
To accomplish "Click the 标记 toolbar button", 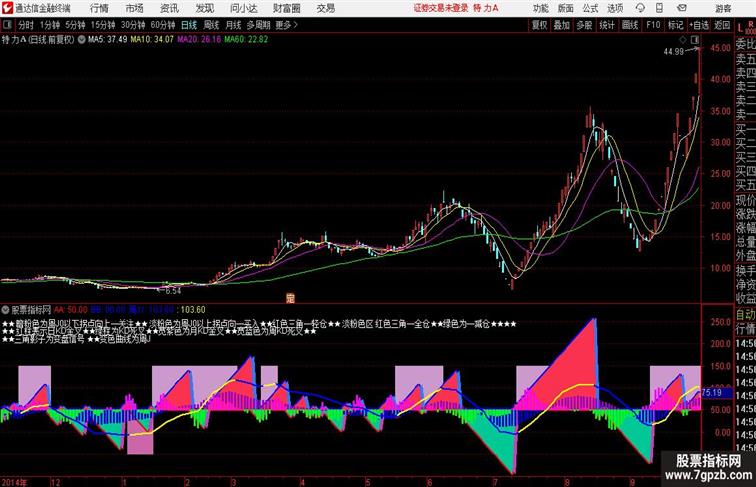I will pos(675,25).
